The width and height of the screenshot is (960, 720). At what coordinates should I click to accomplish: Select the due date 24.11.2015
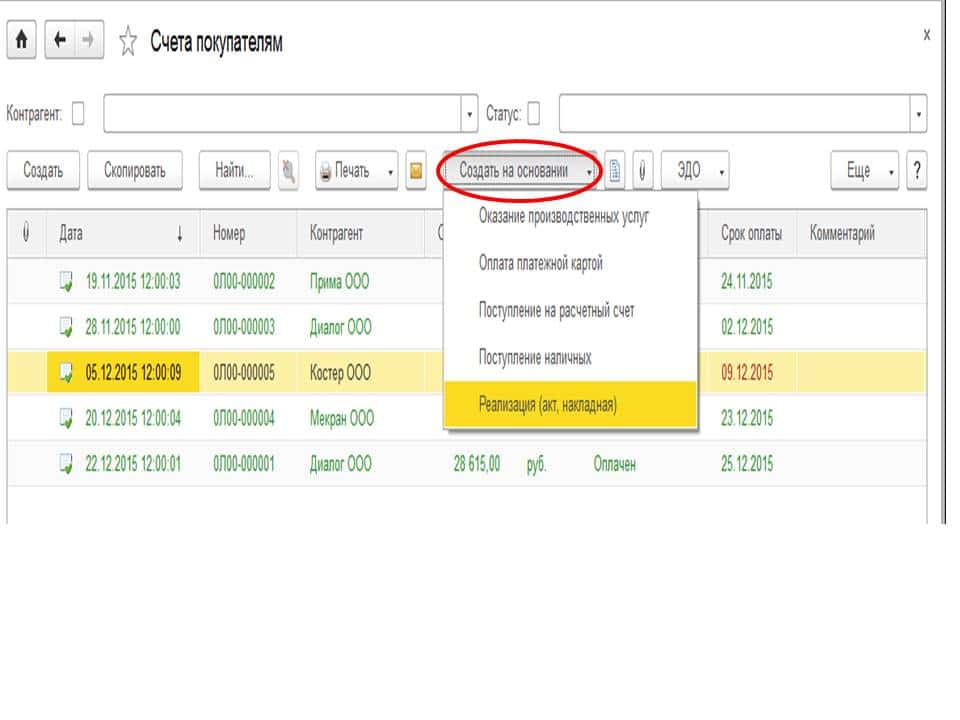pyautogui.click(x=746, y=282)
